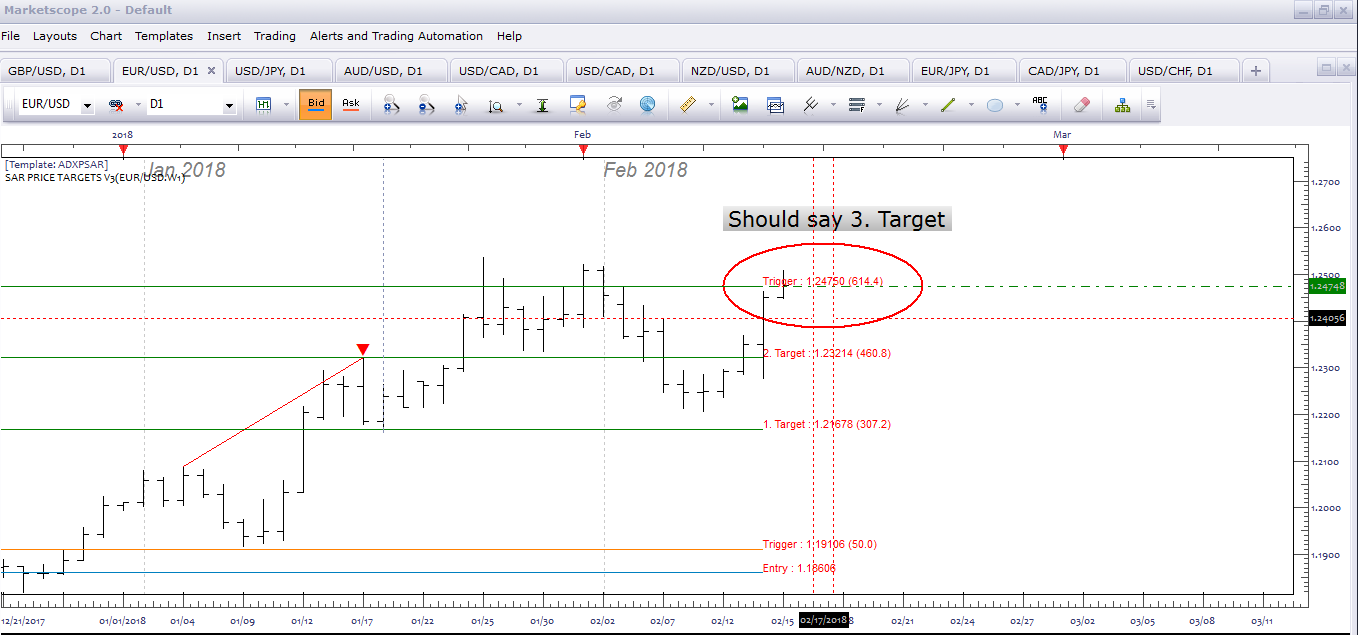The width and height of the screenshot is (1358, 635).
Task: Open the chart properties key icon
Action: pos(578,104)
